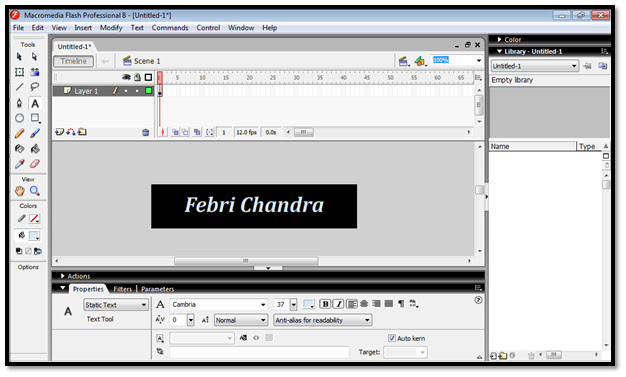Open the Static Text type dropdown
The height and width of the screenshot is (377, 626).
[x=116, y=305]
